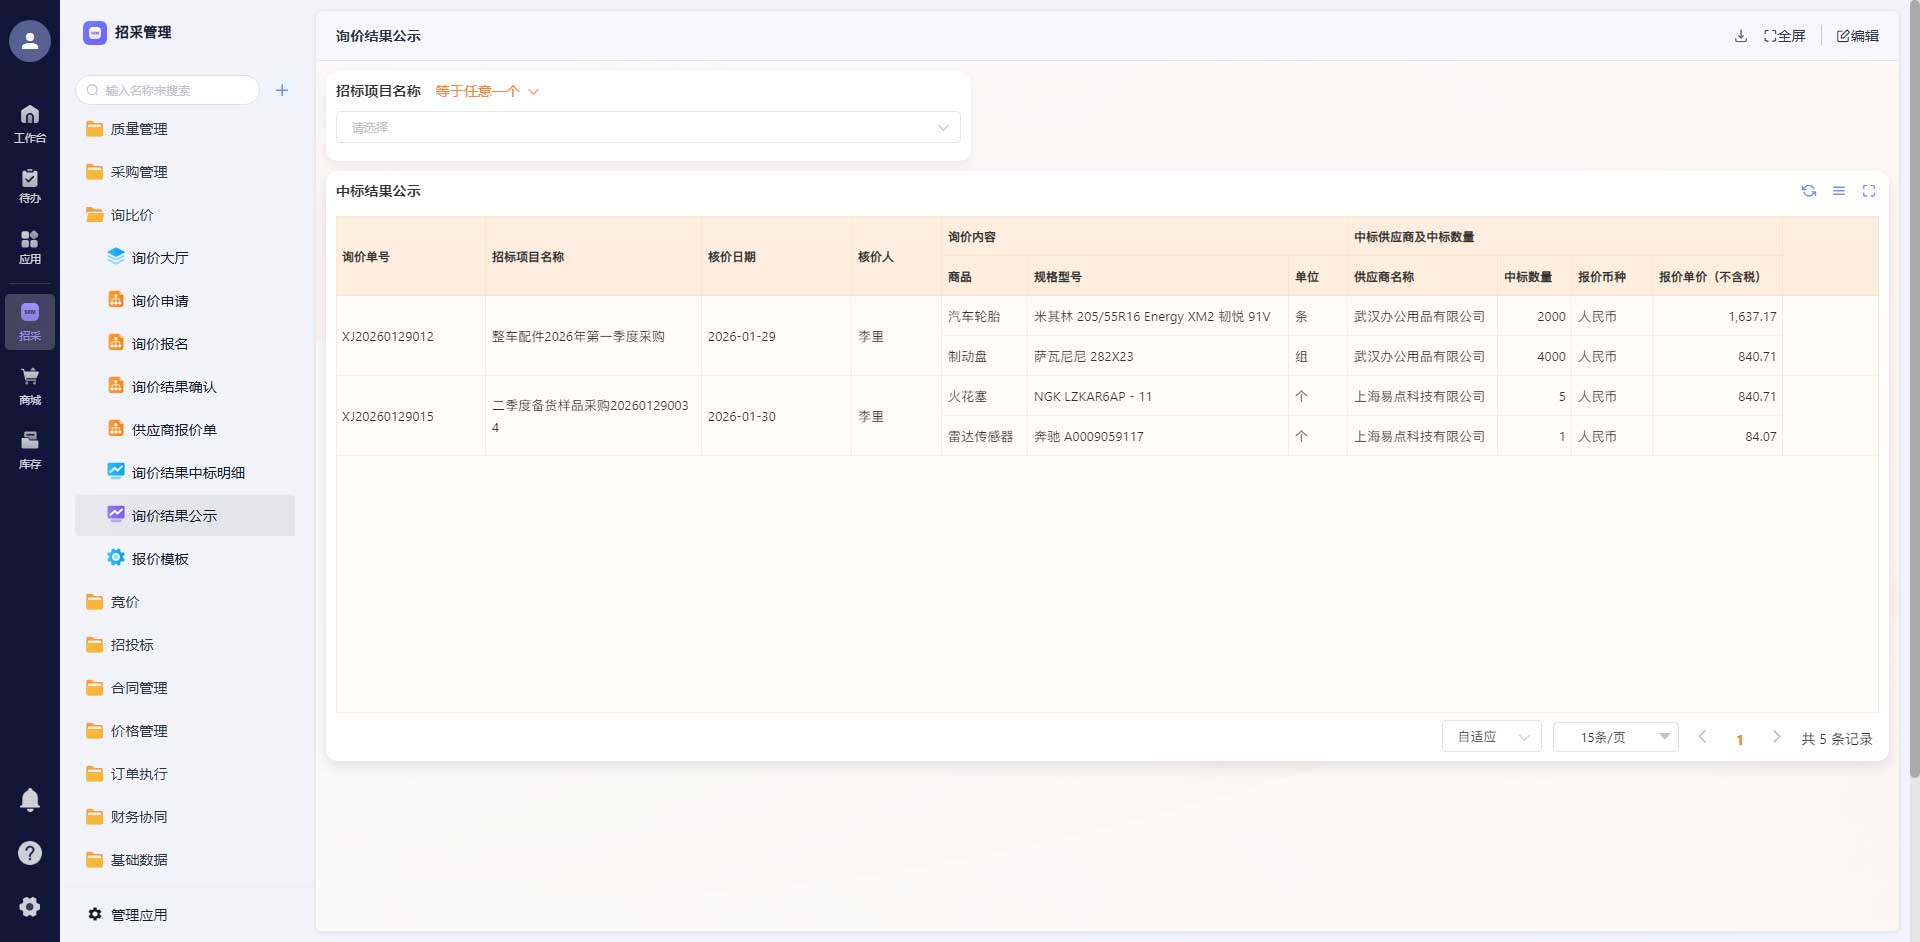Open 管理应用 at sidebar bottom
1920x942 pixels.
127,915
